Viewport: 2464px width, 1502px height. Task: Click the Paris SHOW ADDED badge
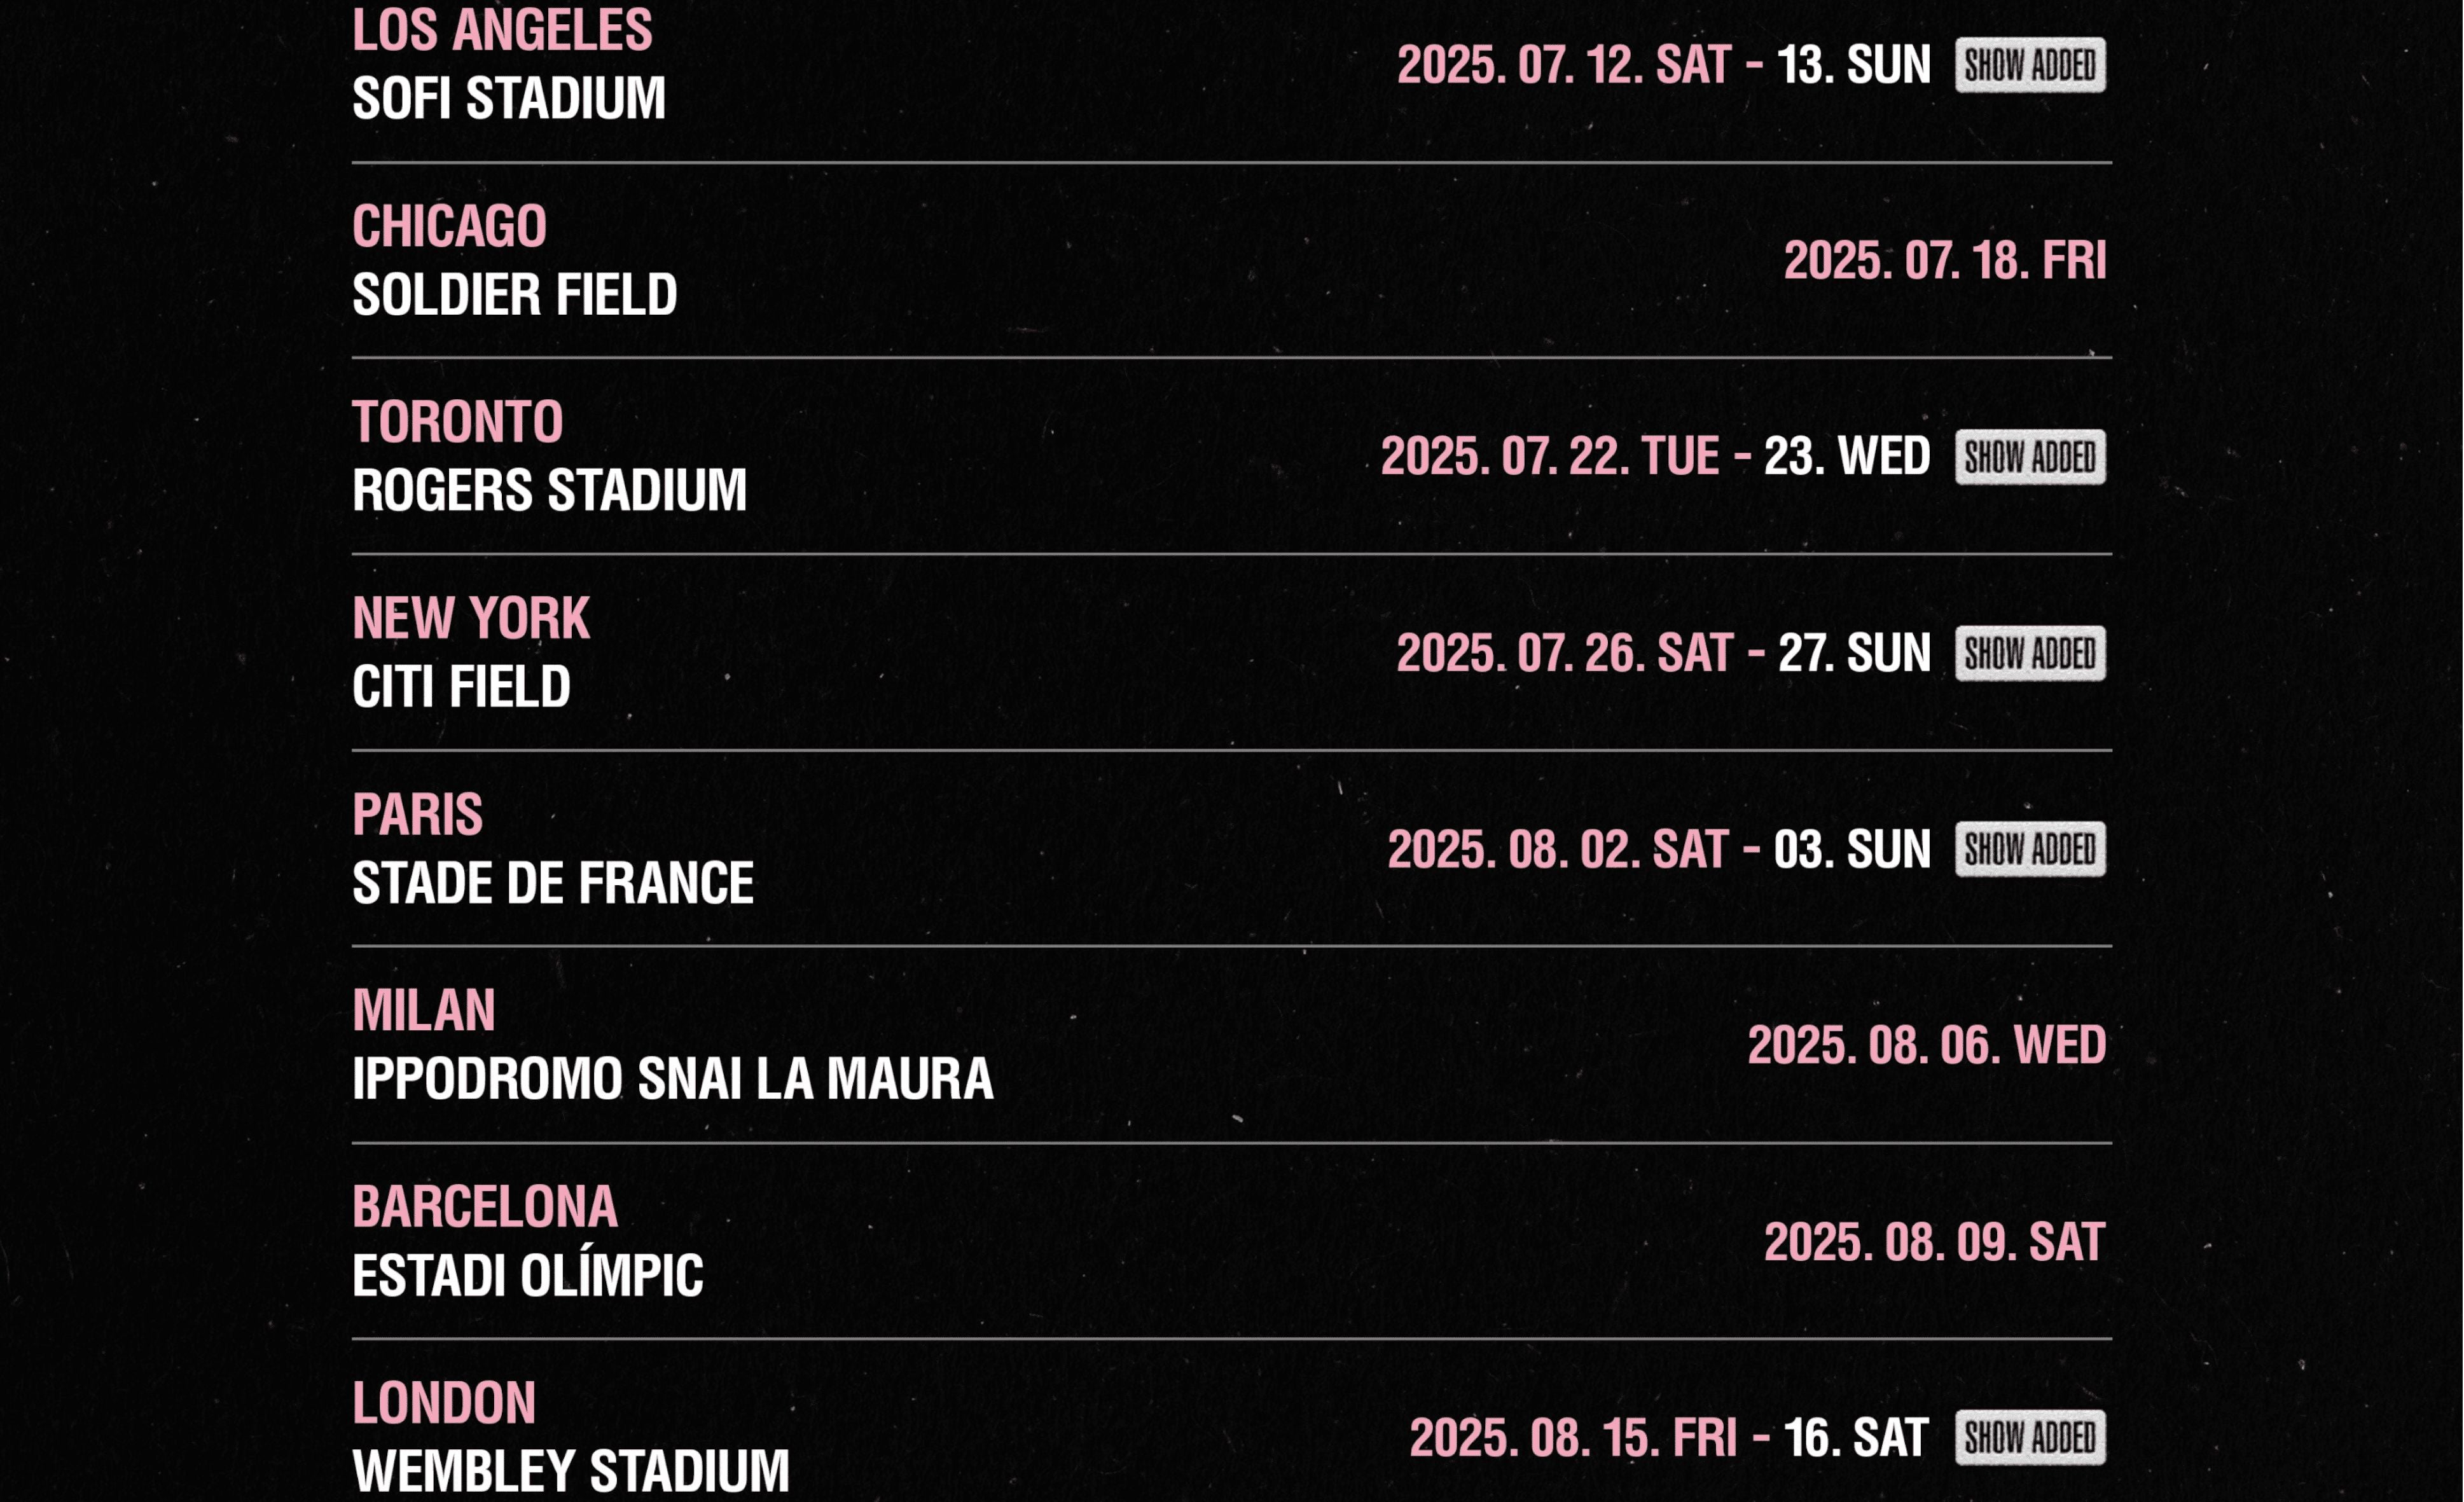point(2029,849)
